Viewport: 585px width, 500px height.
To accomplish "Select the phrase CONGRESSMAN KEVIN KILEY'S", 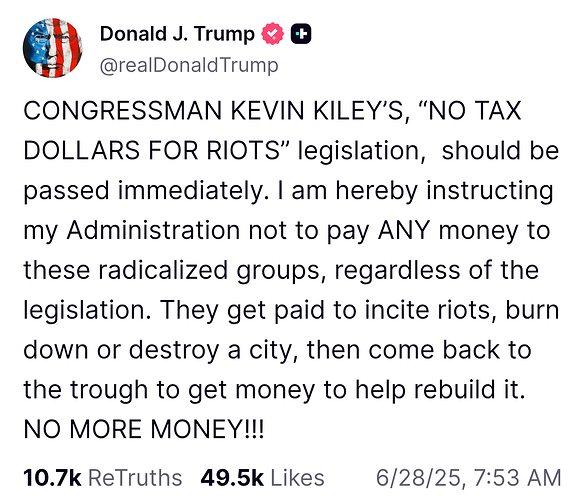I will (x=213, y=111).
